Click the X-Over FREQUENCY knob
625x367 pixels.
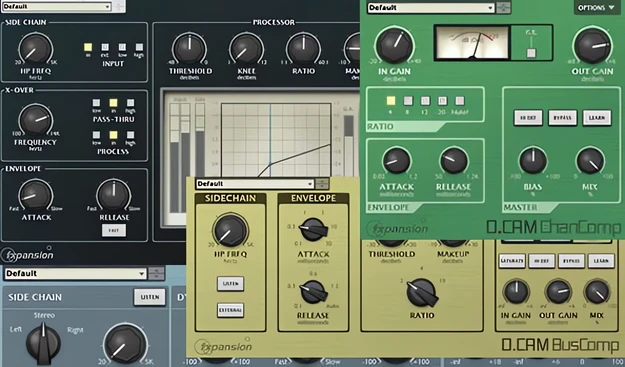click(x=35, y=120)
